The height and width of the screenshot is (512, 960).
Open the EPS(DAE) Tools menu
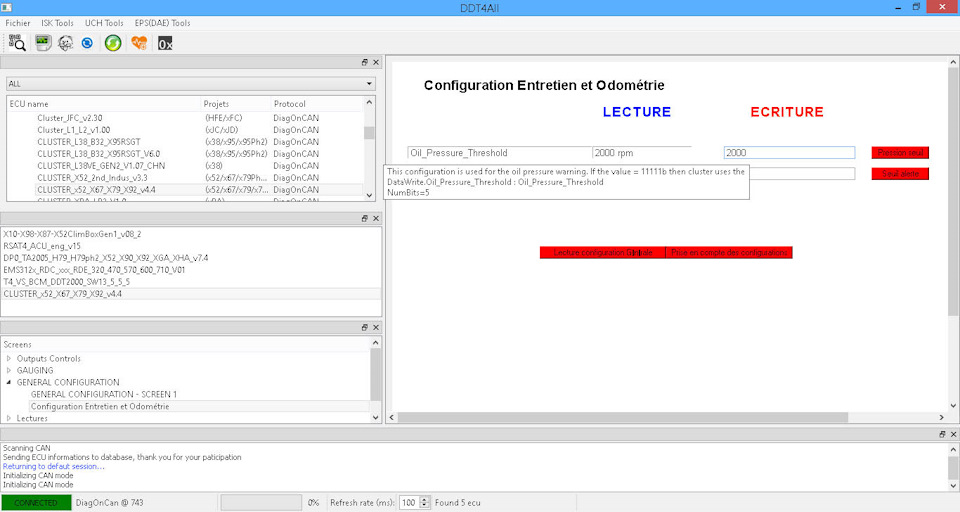click(162, 23)
